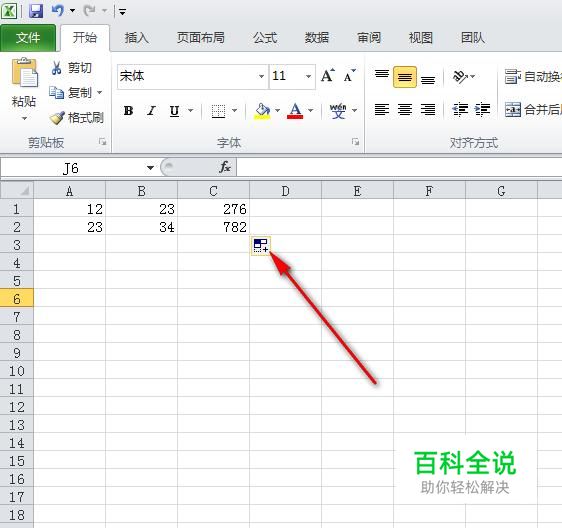
Task: Open the 审阅 tab
Action: pyautogui.click(x=369, y=38)
